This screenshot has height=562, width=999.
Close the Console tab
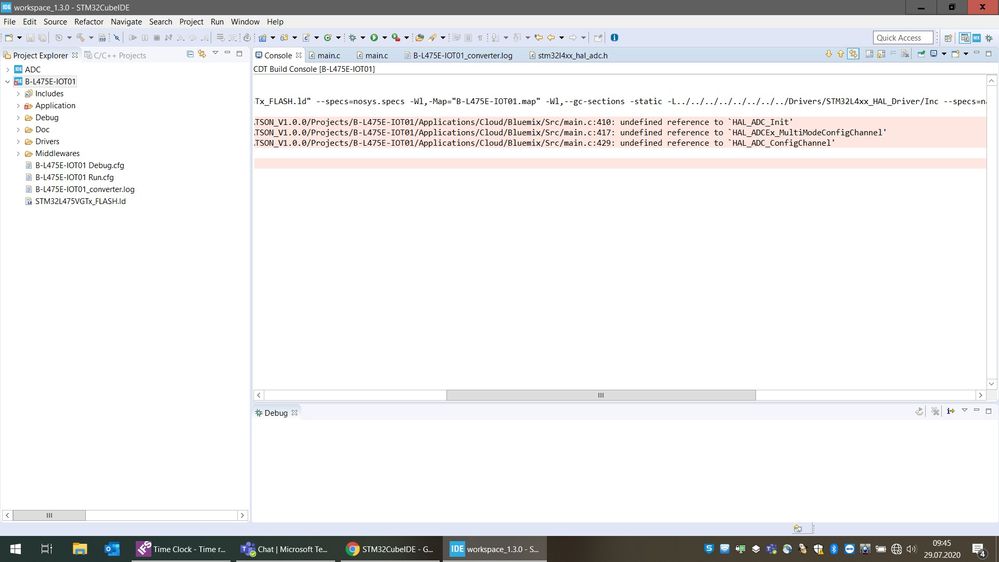(298, 55)
